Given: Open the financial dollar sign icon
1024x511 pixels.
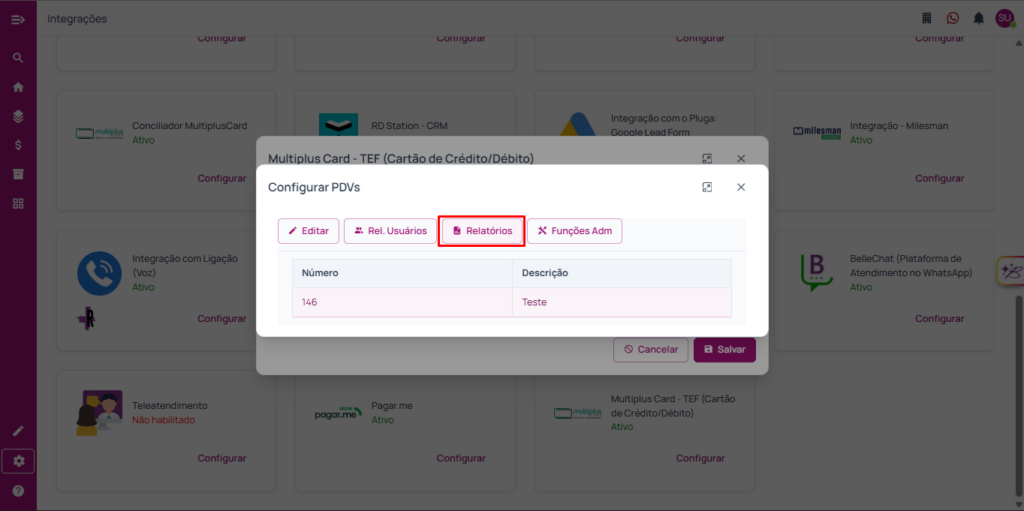Looking at the screenshot, I should 18,145.
